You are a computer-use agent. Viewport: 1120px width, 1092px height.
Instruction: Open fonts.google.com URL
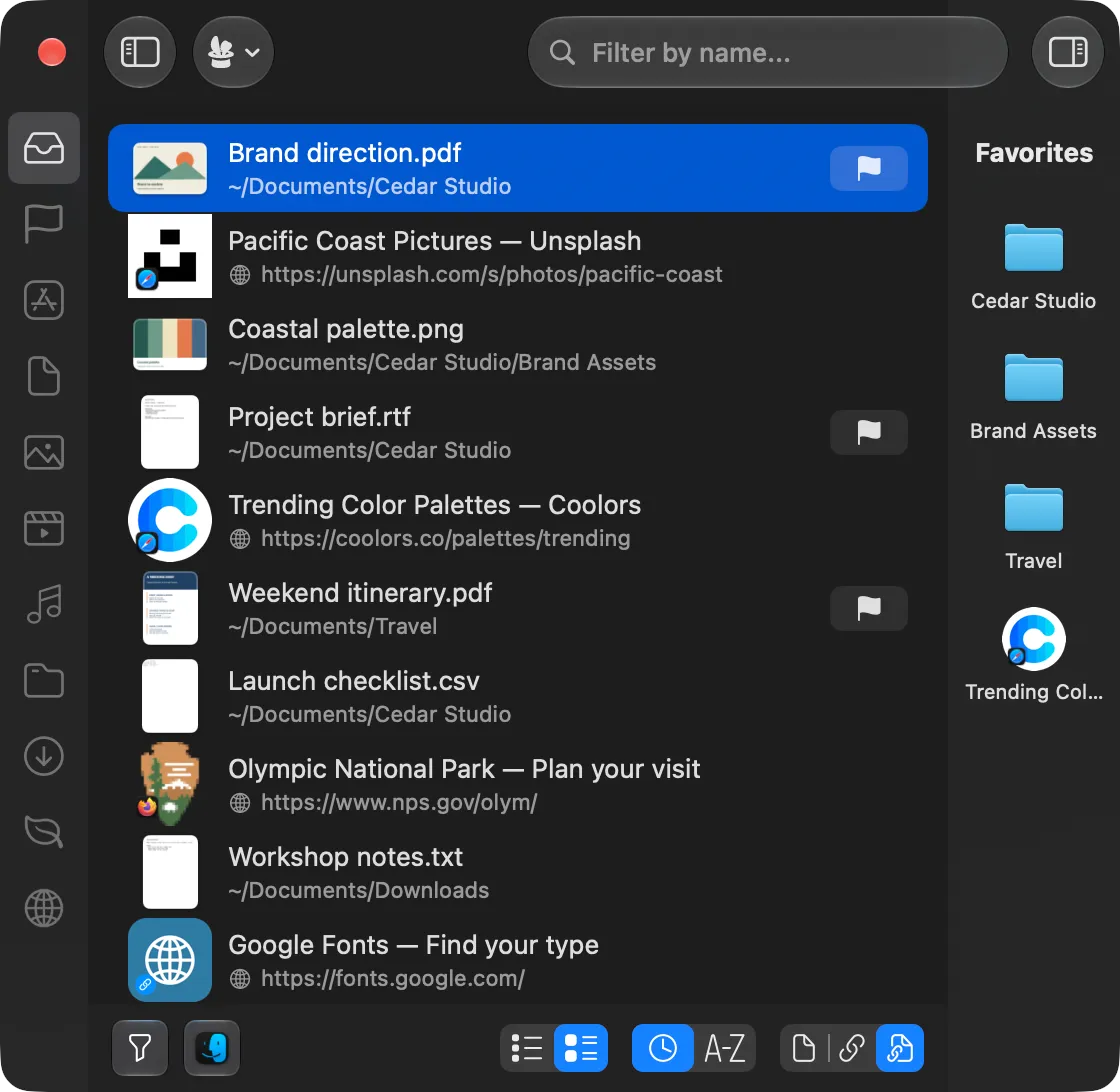pyautogui.click(x=393, y=978)
